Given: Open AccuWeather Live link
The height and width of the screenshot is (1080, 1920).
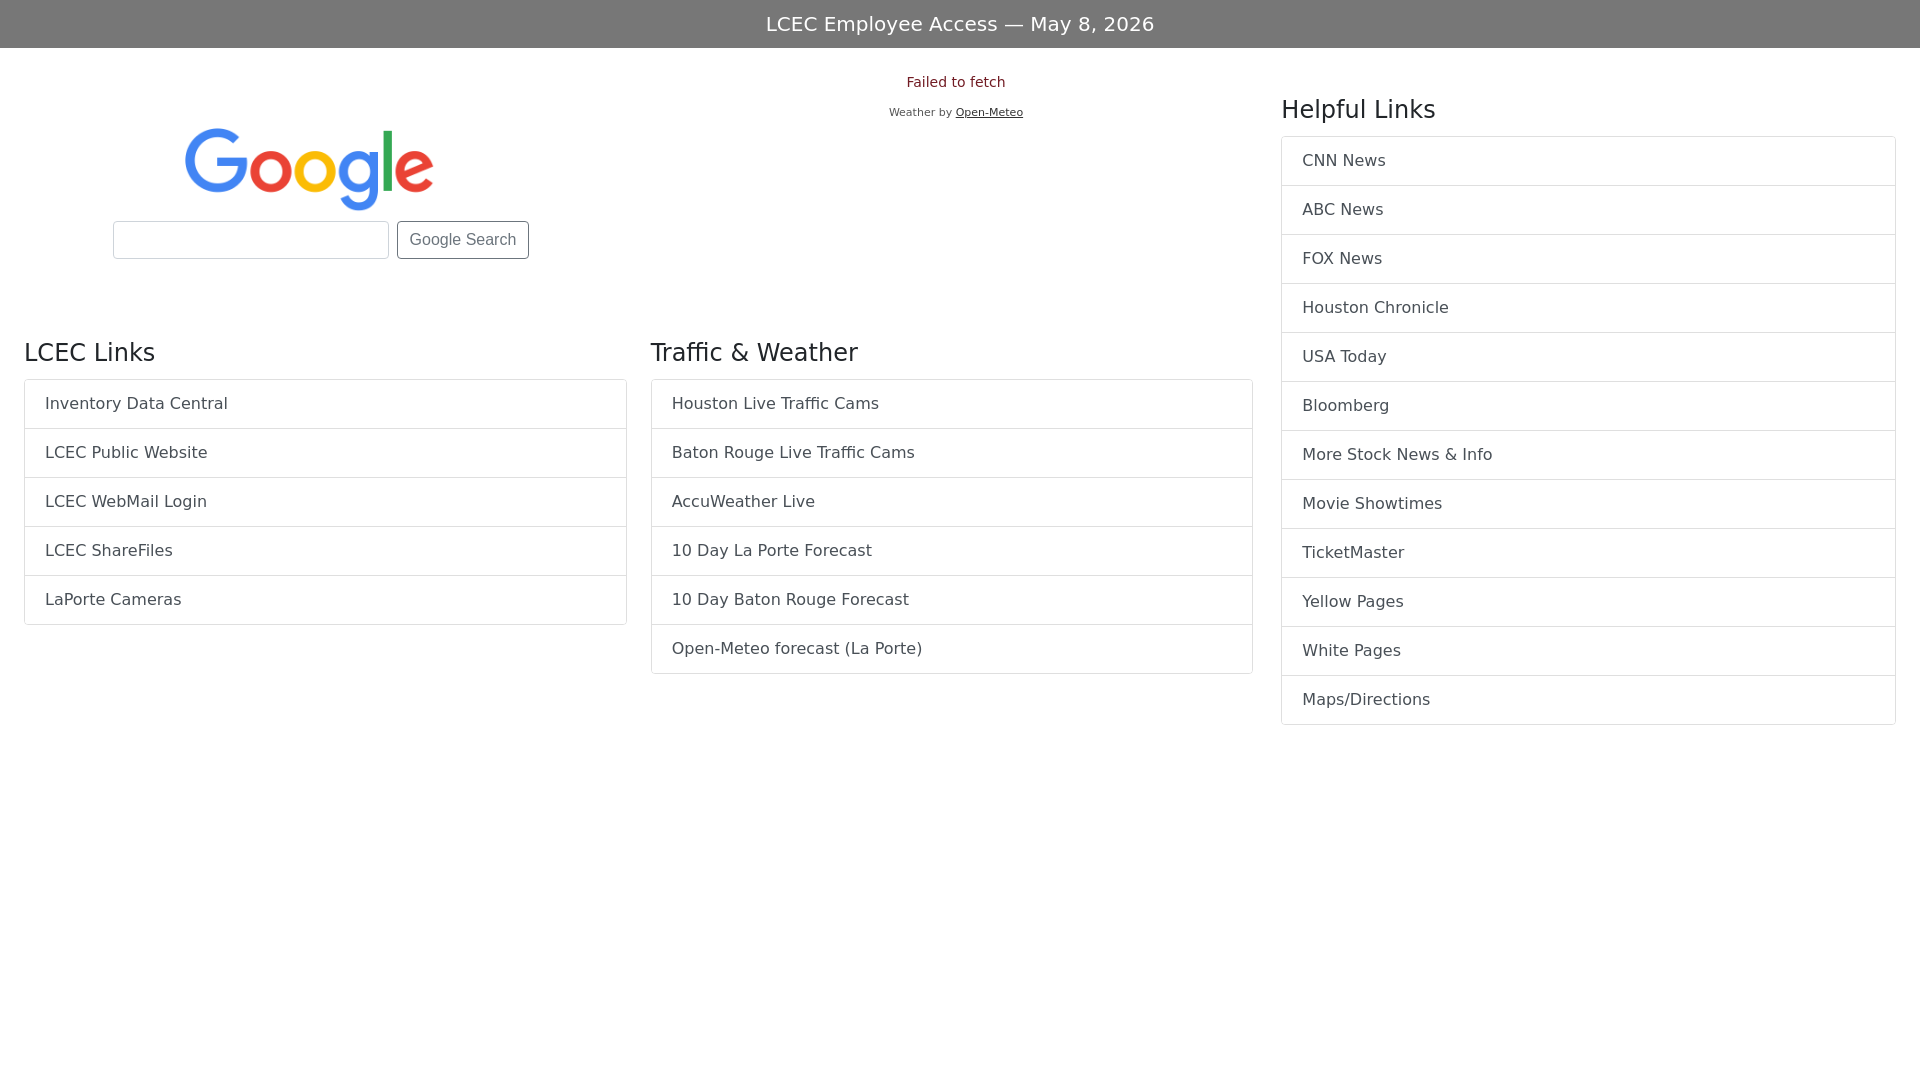Looking at the screenshot, I should pos(951,502).
